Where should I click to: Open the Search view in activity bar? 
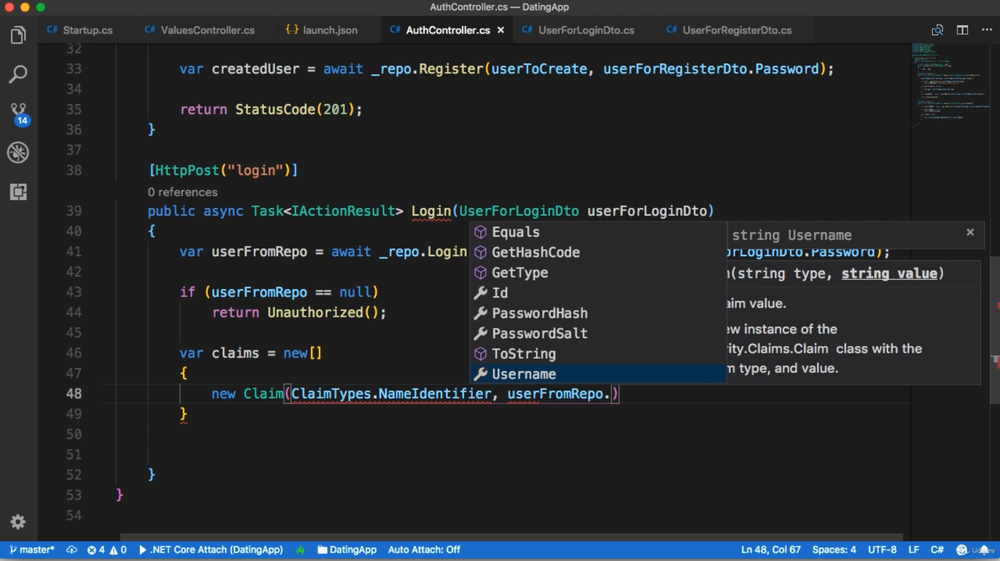(x=18, y=74)
